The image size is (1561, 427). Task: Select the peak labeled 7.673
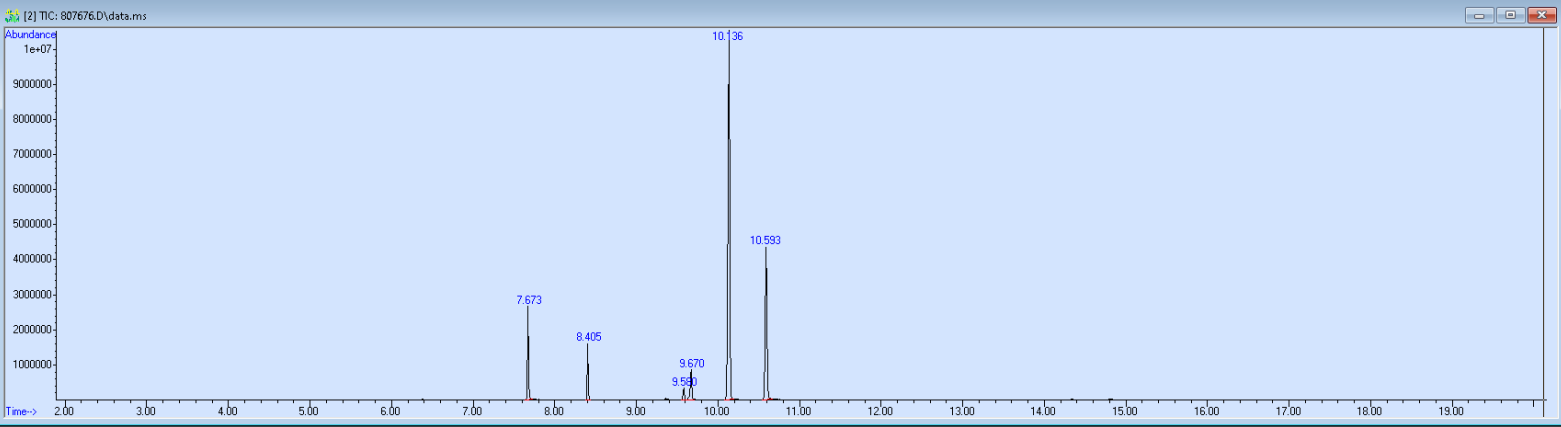point(528,300)
